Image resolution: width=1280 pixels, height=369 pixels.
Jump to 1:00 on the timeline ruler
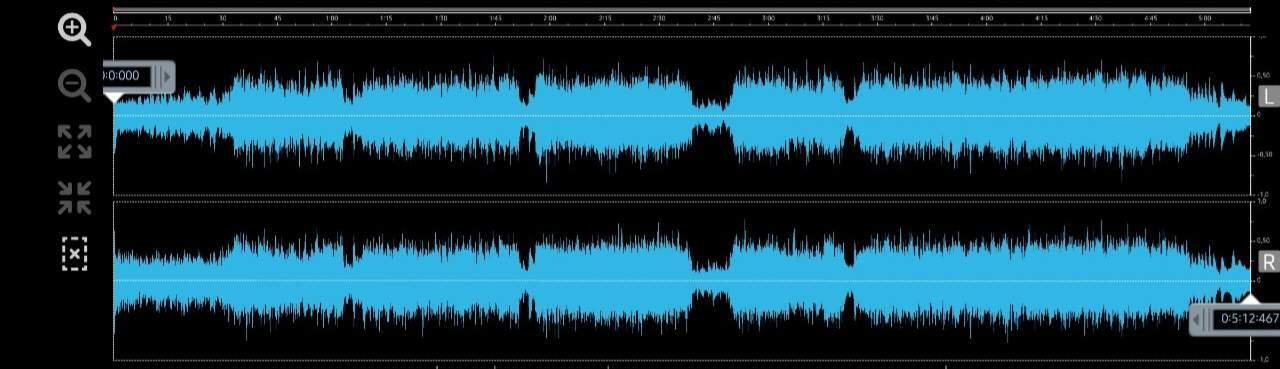[332, 18]
